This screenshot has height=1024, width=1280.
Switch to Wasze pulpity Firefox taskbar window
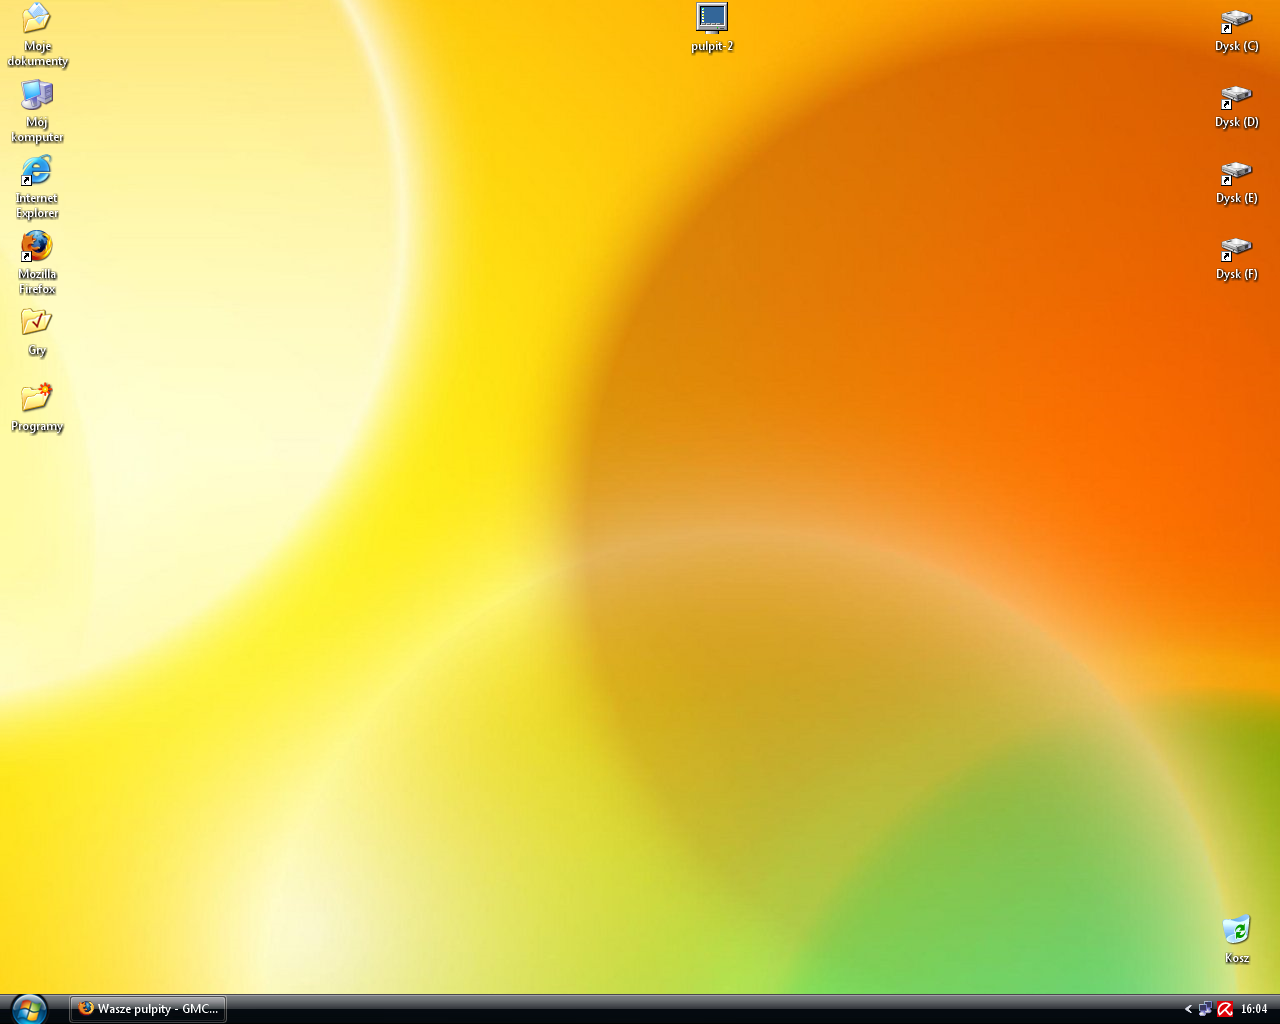[x=148, y=1009]
